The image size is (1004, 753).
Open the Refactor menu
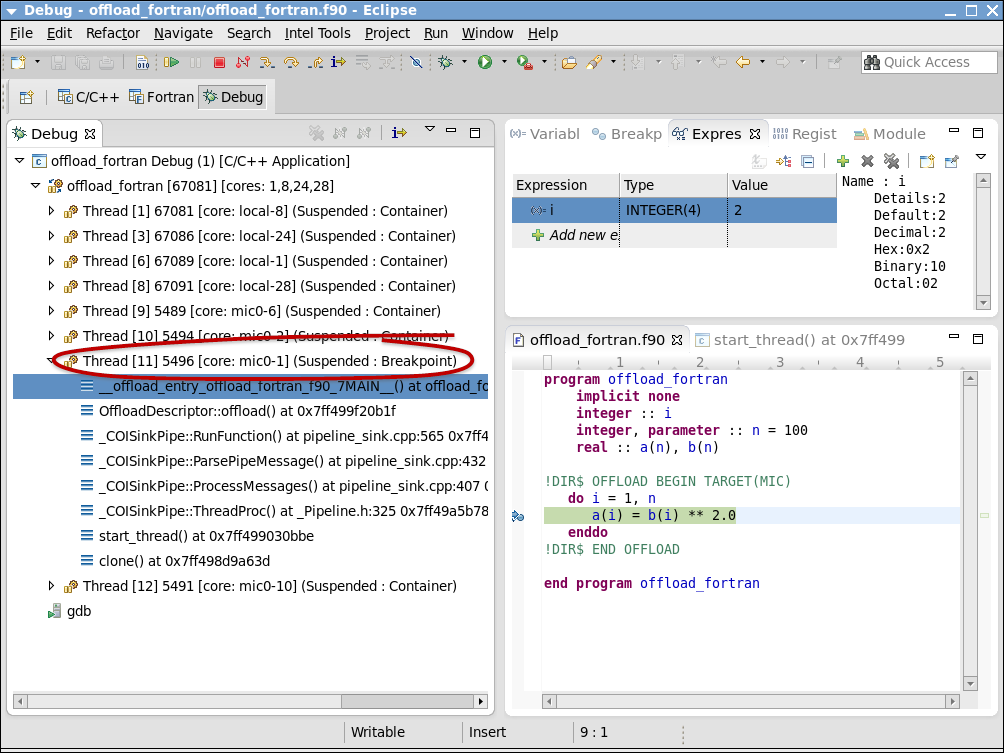113,33
